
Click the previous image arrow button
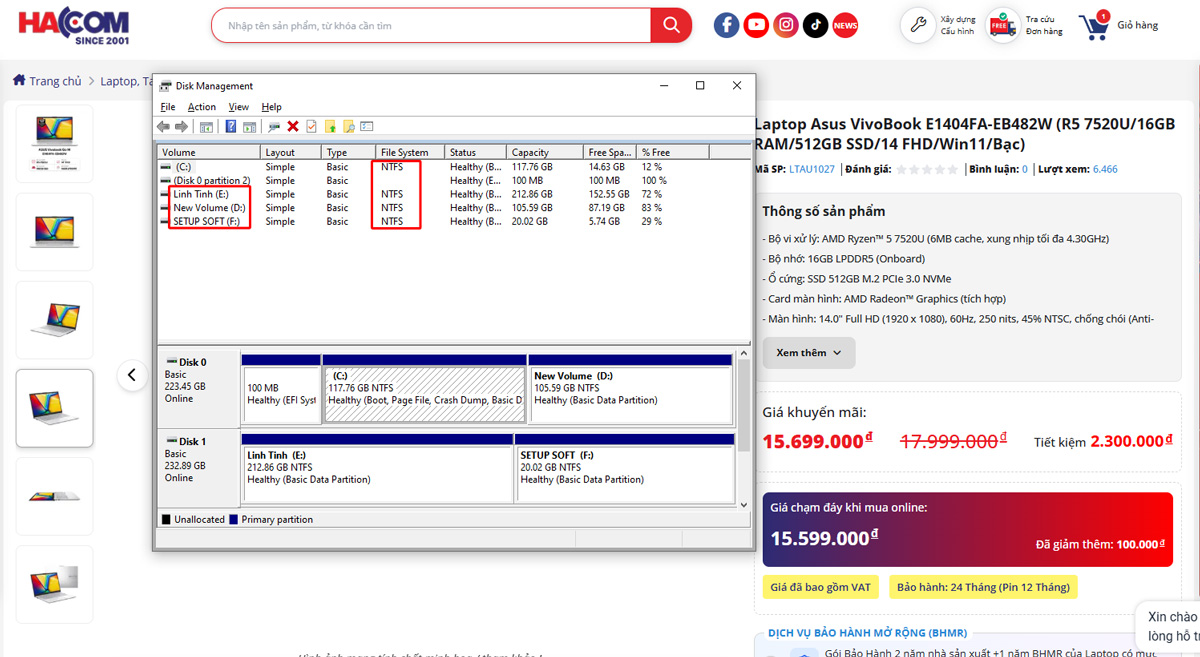click(132, 375)
